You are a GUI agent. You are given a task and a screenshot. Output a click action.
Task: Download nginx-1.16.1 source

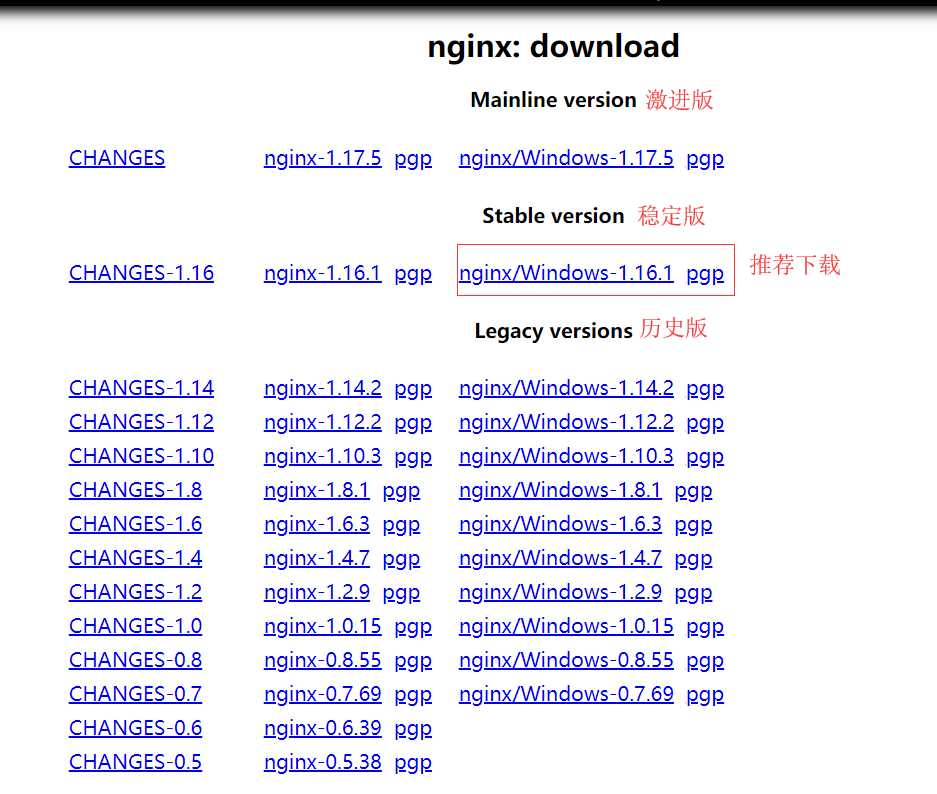coord(323,274)
